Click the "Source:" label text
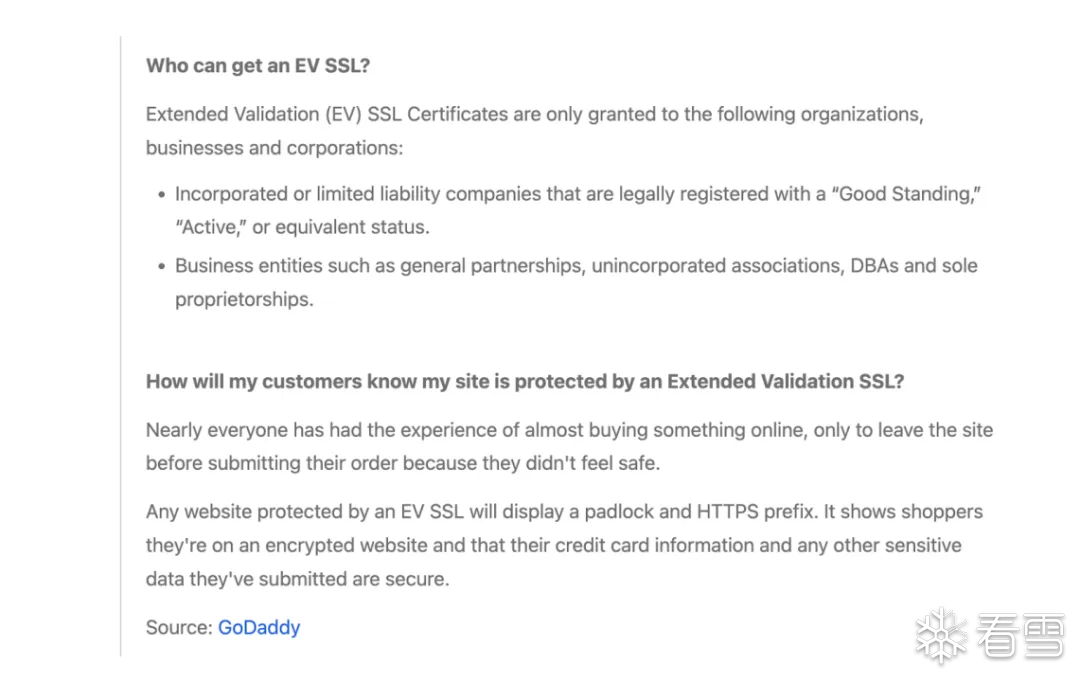1080x682 pixels. pos(179,628)
